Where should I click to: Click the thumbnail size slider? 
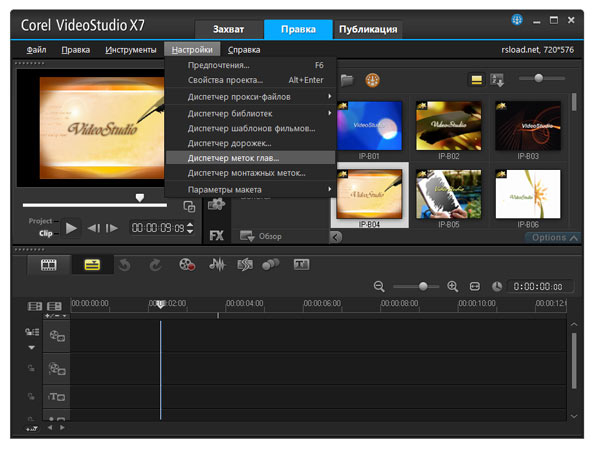[538, 78]
